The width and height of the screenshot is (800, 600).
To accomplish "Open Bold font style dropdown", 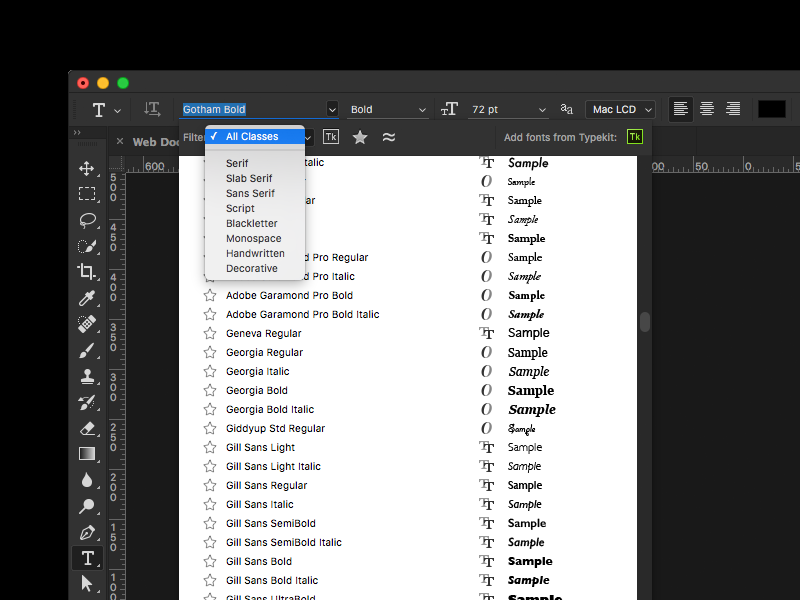I will pyautogui.click(x=387, y=110).
